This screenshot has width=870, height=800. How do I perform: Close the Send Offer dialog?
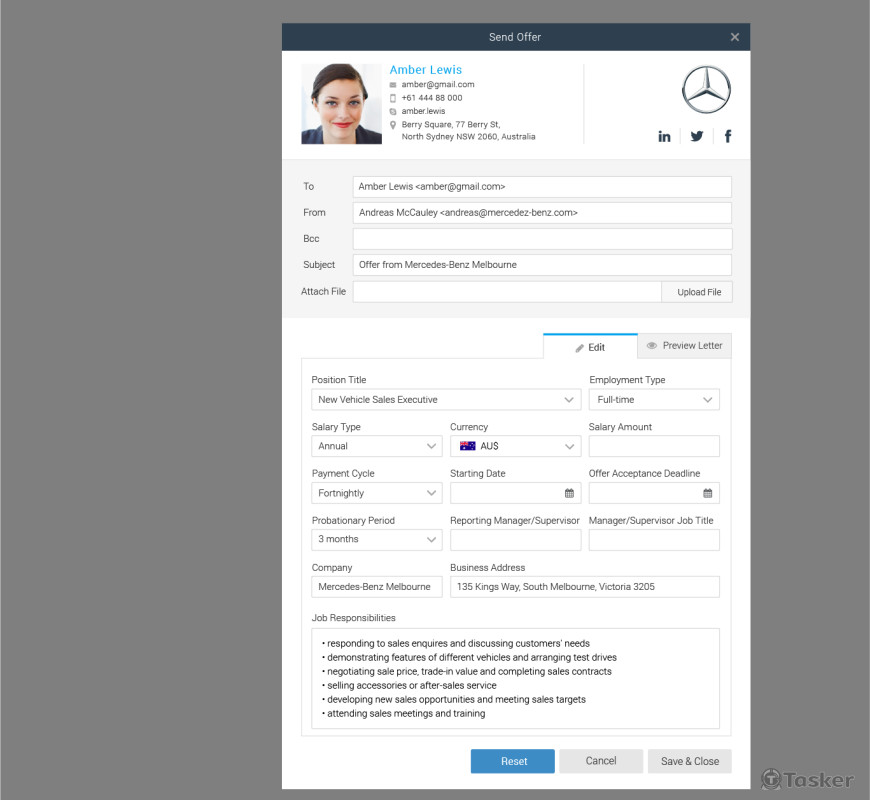[x=734, y=37]
